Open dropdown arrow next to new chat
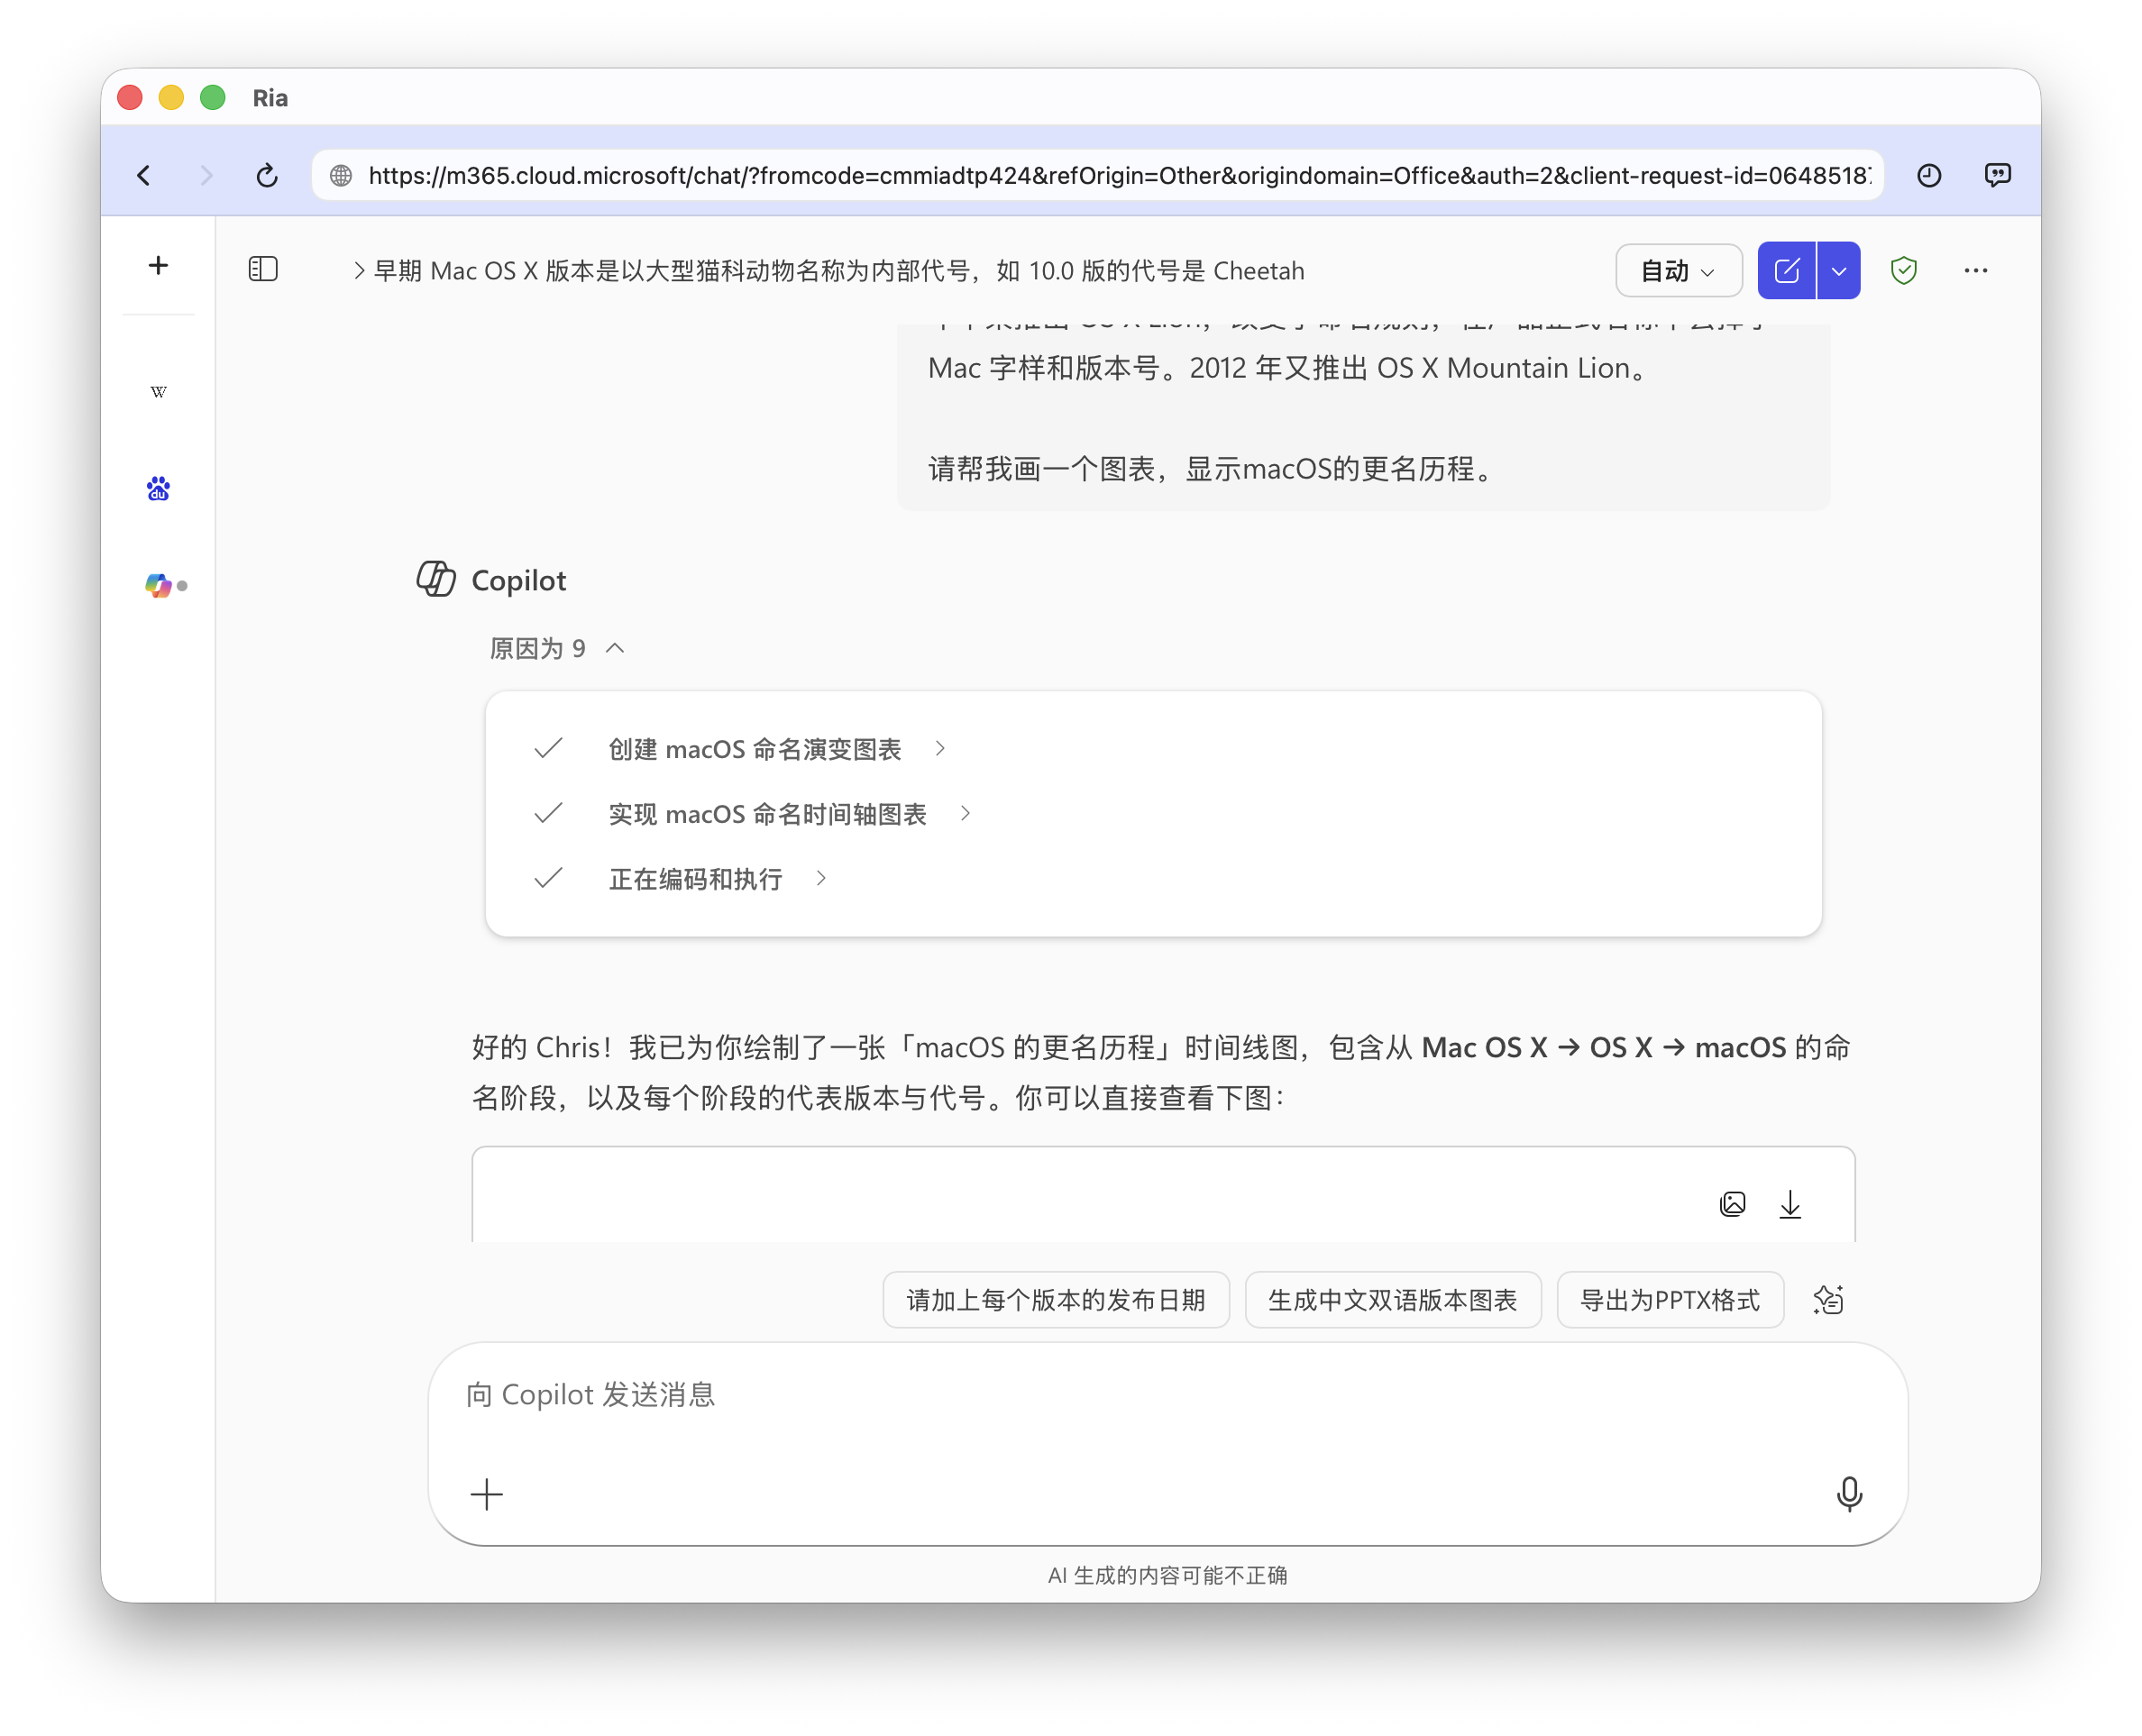The image size is (2142, 1736). coord(1838,271)
